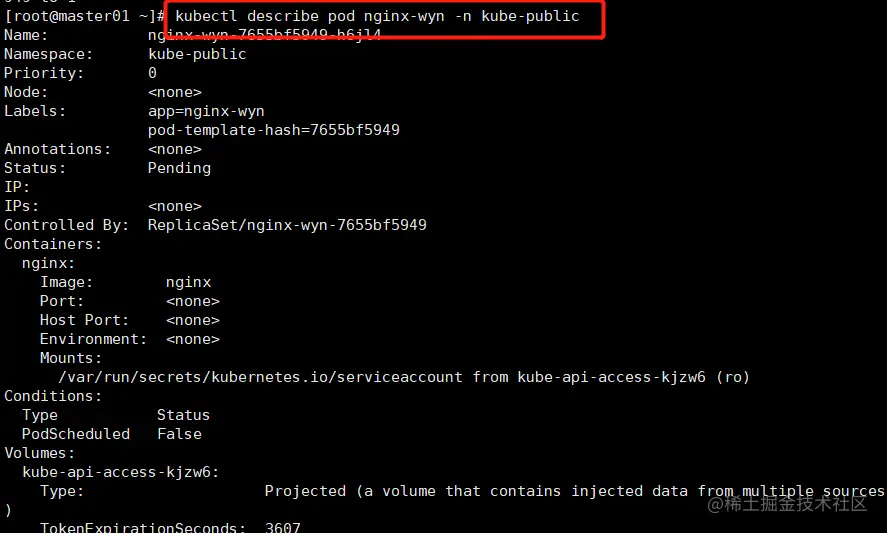Click the Host Port field label

[x=84, y=320]
